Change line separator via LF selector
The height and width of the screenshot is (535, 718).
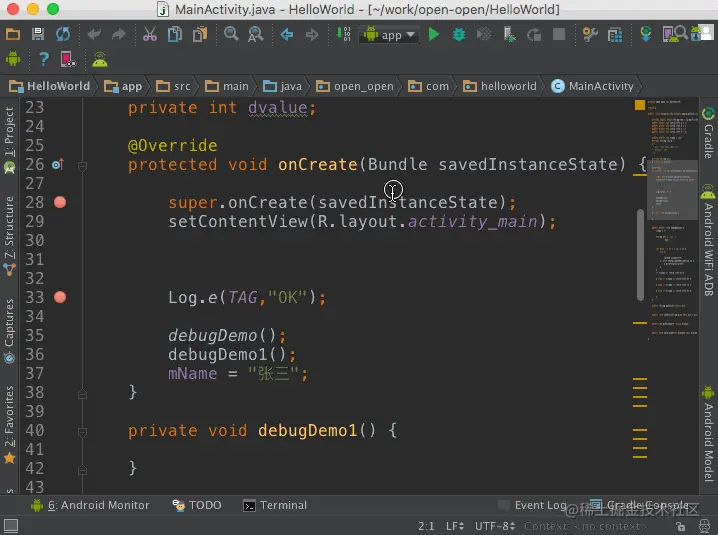(455, 526)
